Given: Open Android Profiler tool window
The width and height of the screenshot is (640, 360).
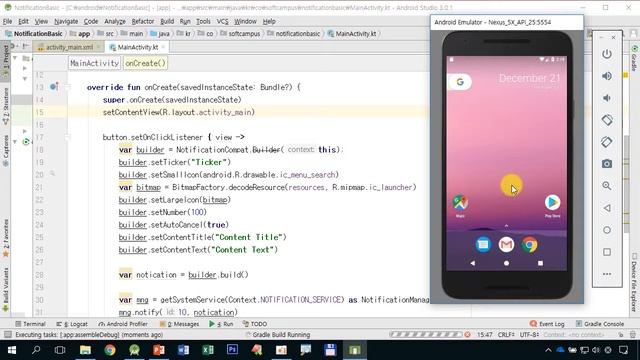Looking at the screenshot, I should [123, 324].
